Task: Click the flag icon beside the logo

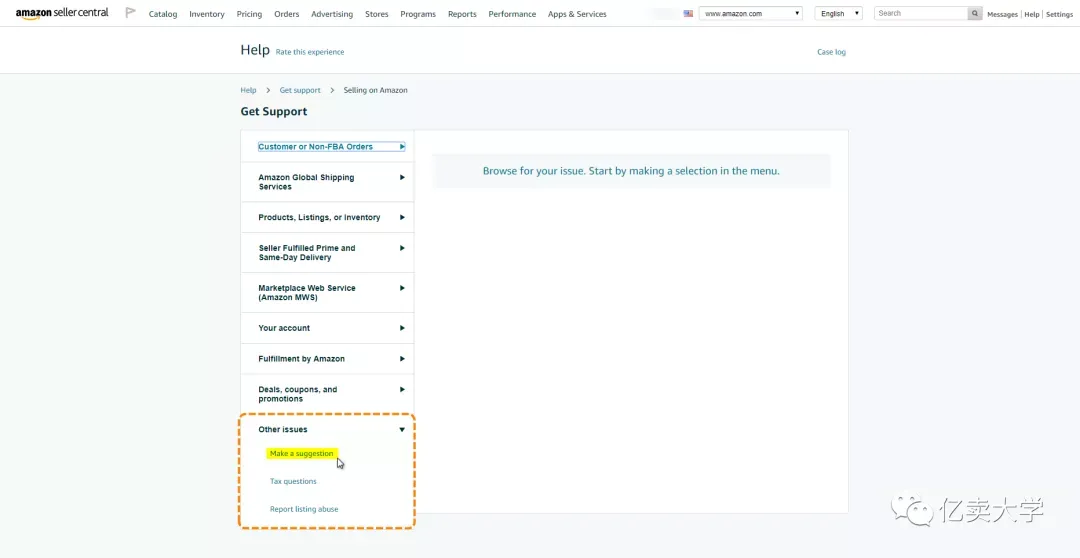Action: tap(130, 13)
